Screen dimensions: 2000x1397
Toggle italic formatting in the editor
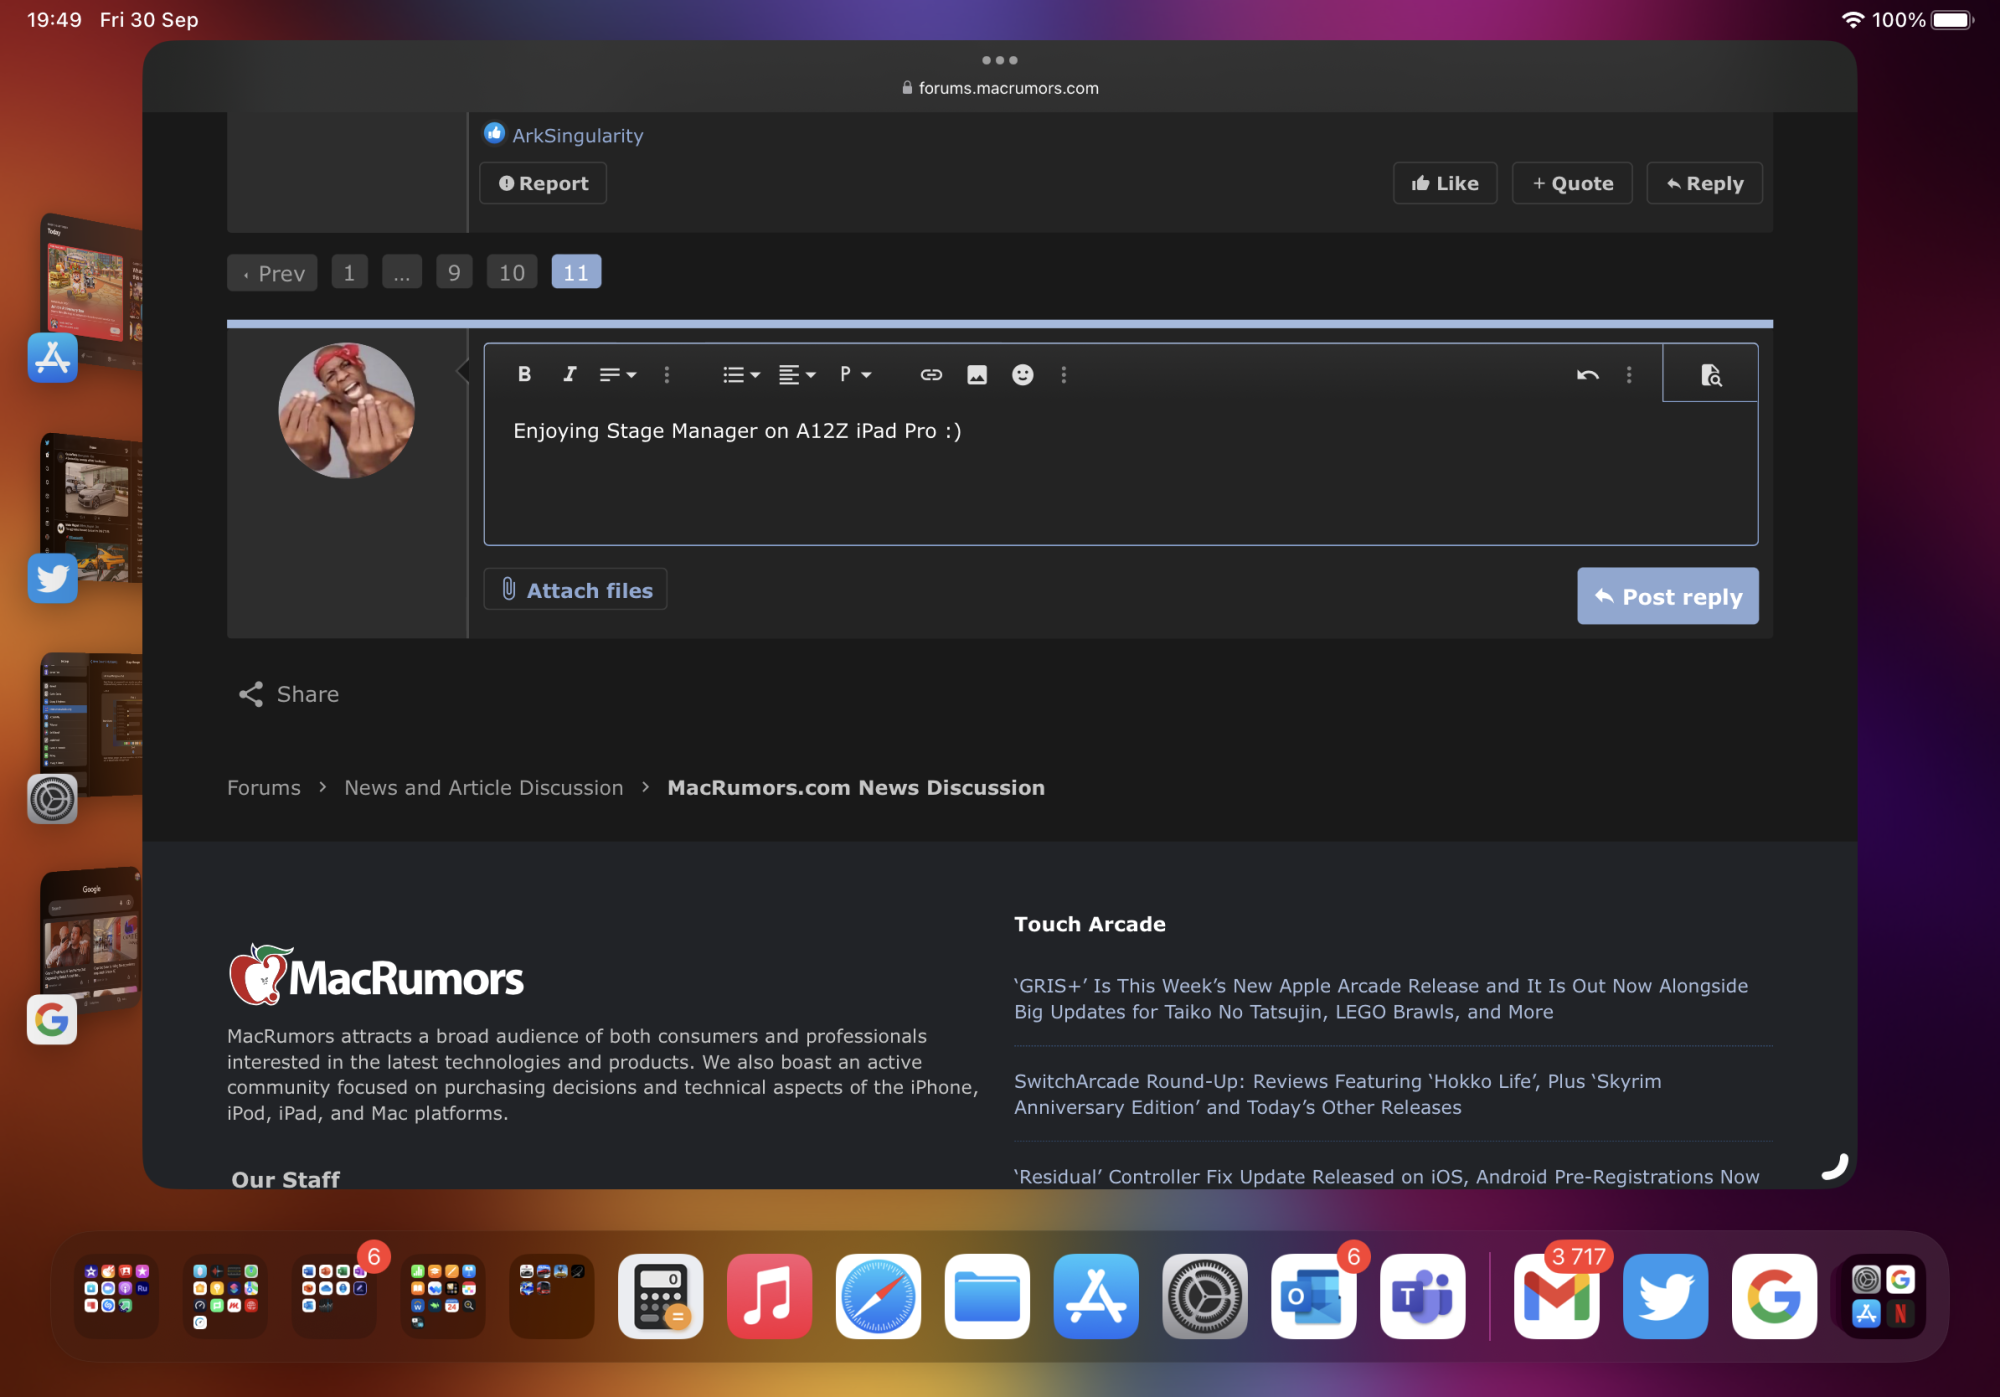(569, 374)
